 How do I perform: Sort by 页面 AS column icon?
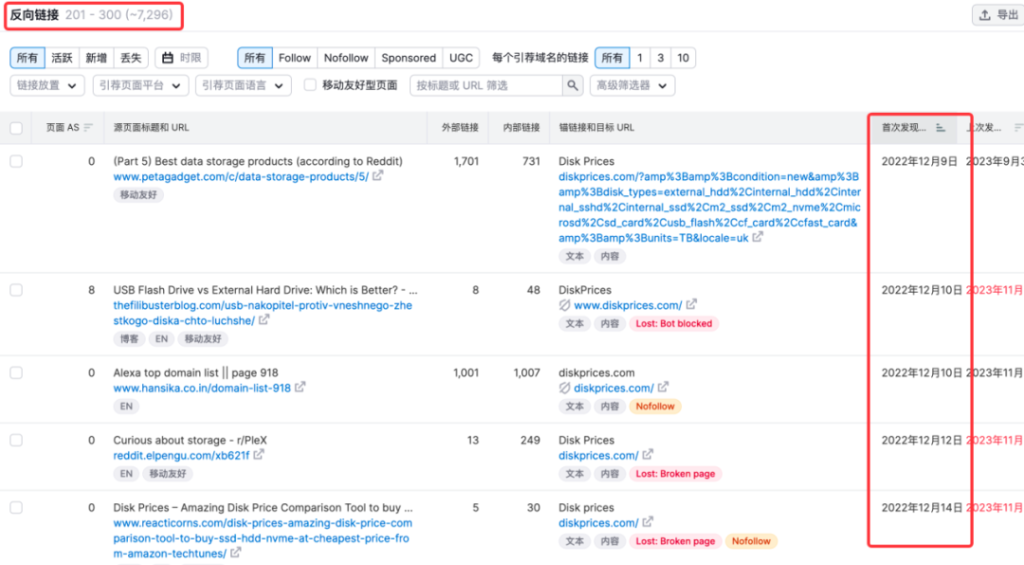[88, 127]
